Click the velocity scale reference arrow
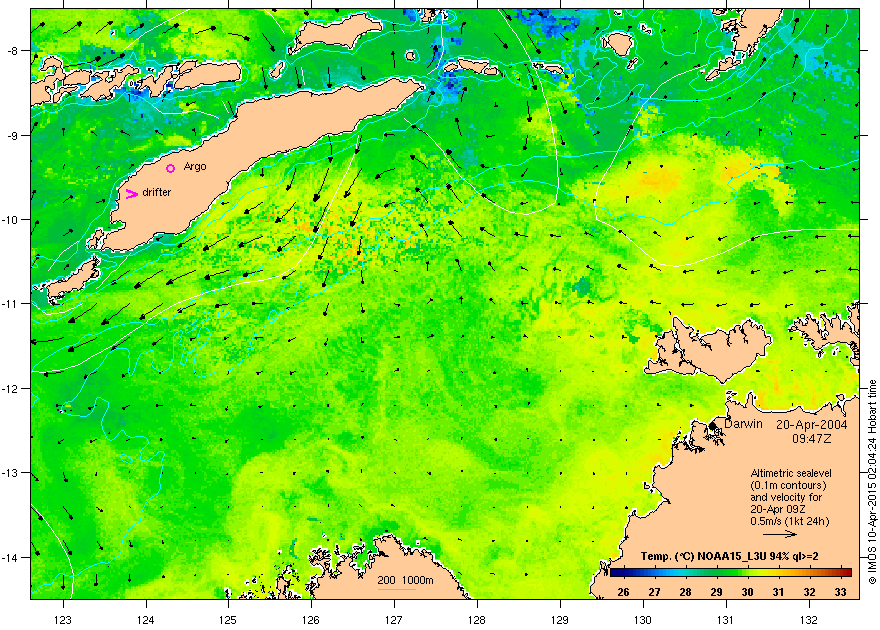This screenshot has width=880, height=630. 780,534
